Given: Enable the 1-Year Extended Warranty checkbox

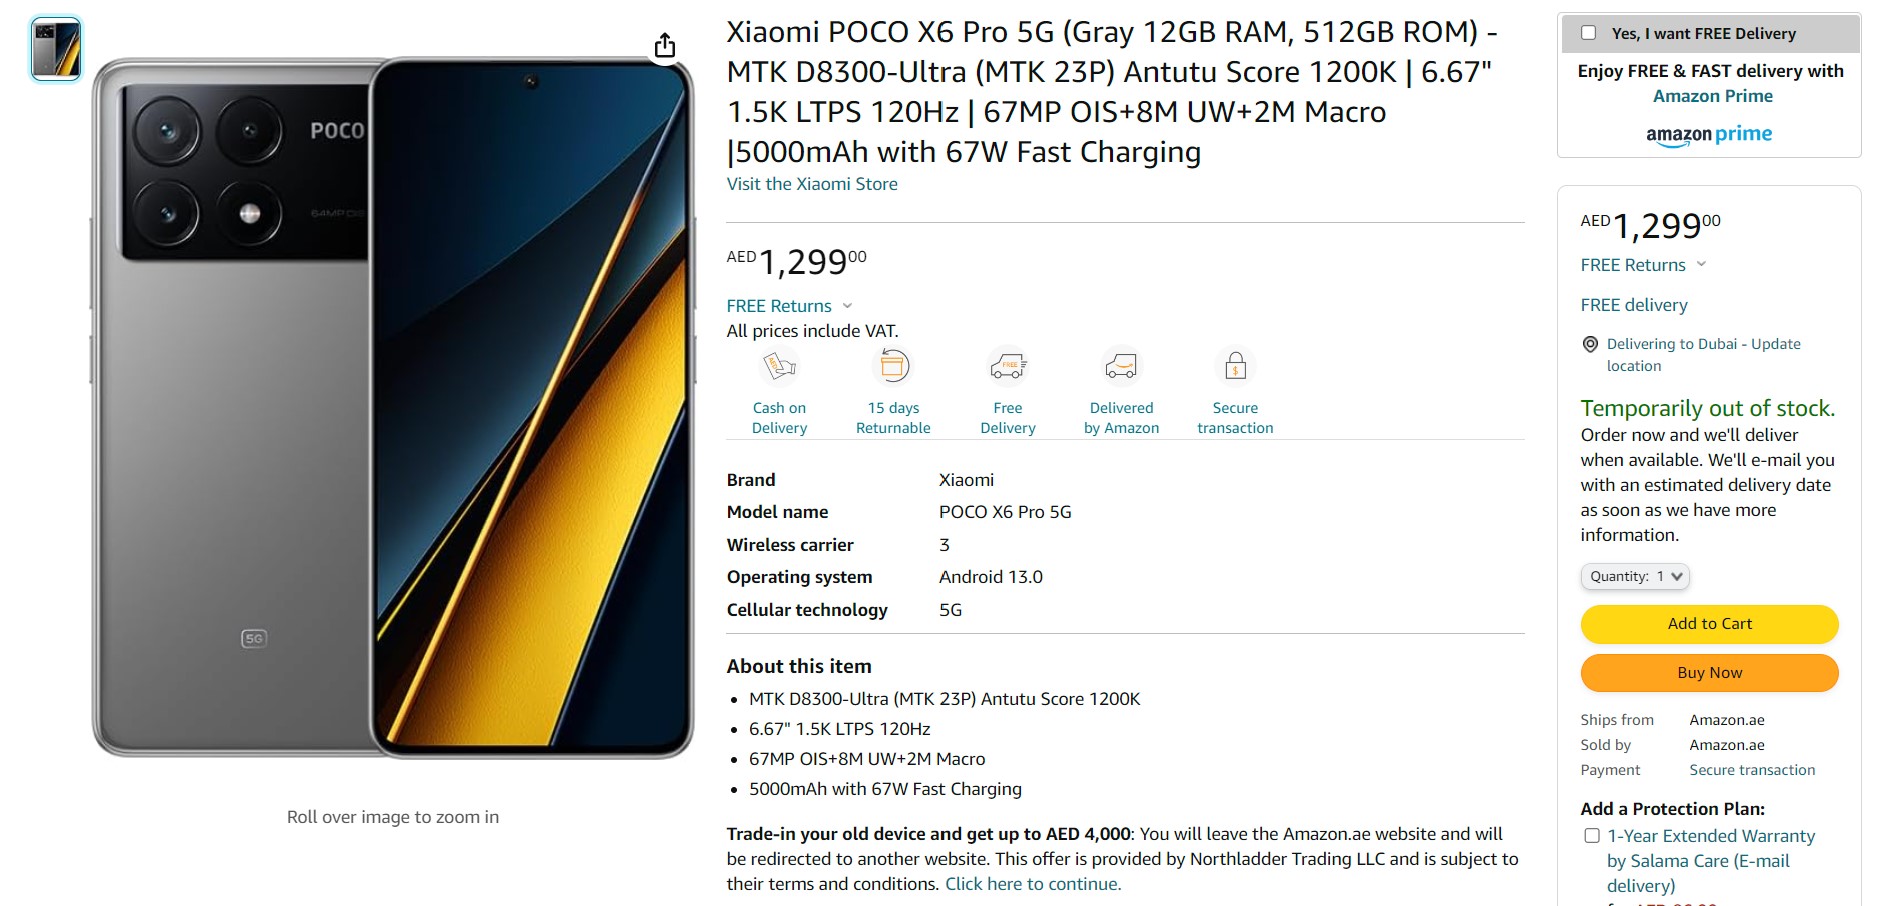Looking at the screenshot, I should click(x=1592, y=836).
